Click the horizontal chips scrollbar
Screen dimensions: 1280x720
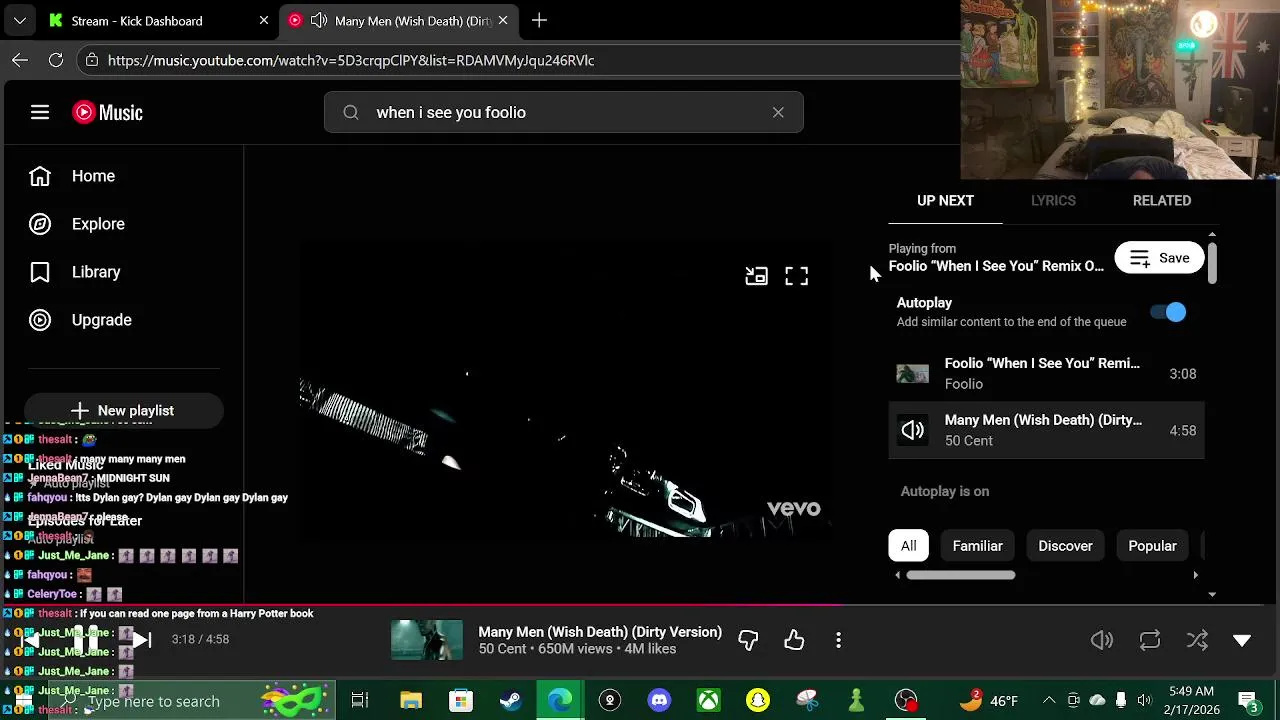pos(961,575)
